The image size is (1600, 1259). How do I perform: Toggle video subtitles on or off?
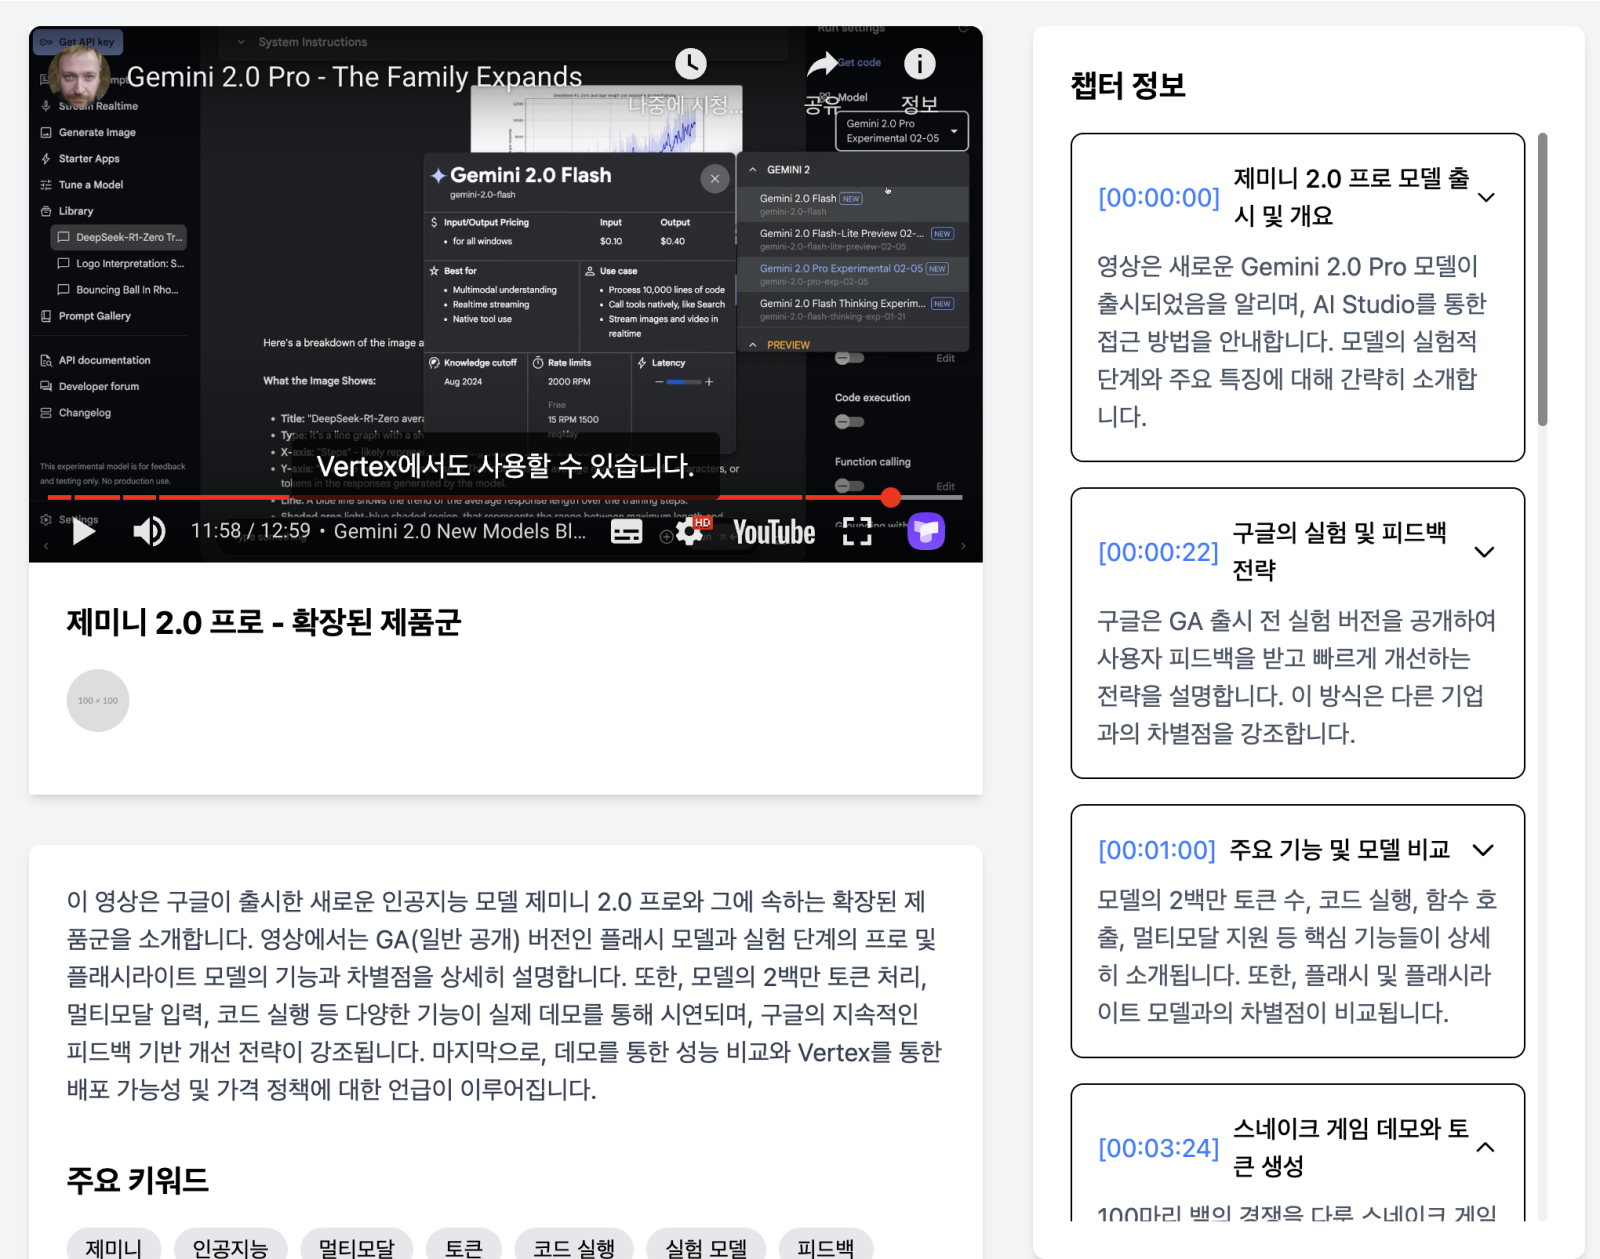tap(626, 531)
